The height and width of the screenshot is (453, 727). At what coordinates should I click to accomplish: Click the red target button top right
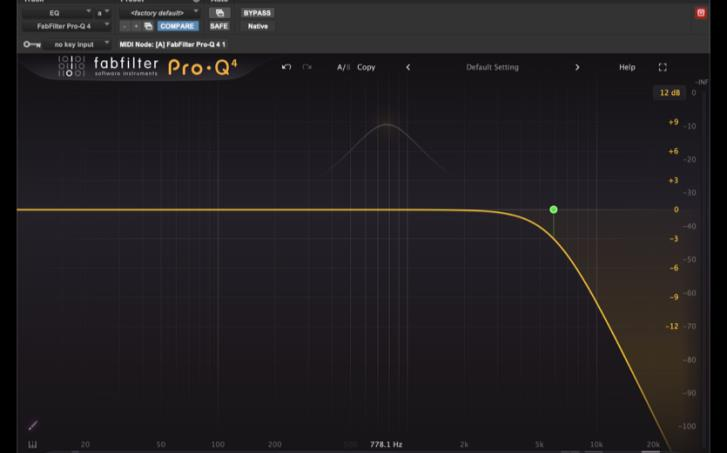point(701,13)
